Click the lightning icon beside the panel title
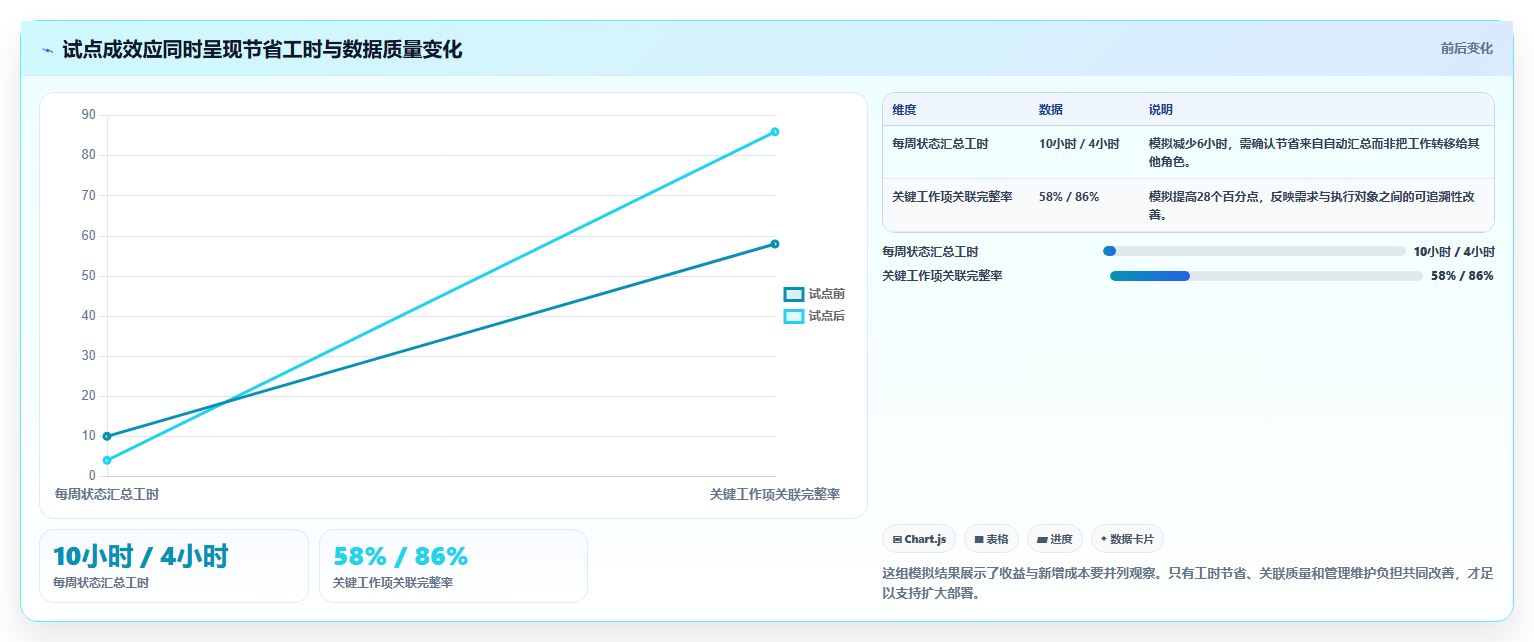Screen dimensions: 1534x642 click(x=48, y=50)
